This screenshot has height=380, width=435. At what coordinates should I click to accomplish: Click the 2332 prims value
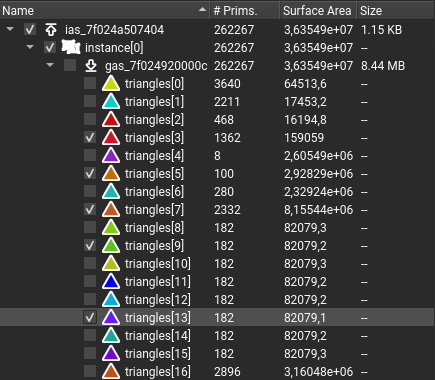click(x=227, y=210)
